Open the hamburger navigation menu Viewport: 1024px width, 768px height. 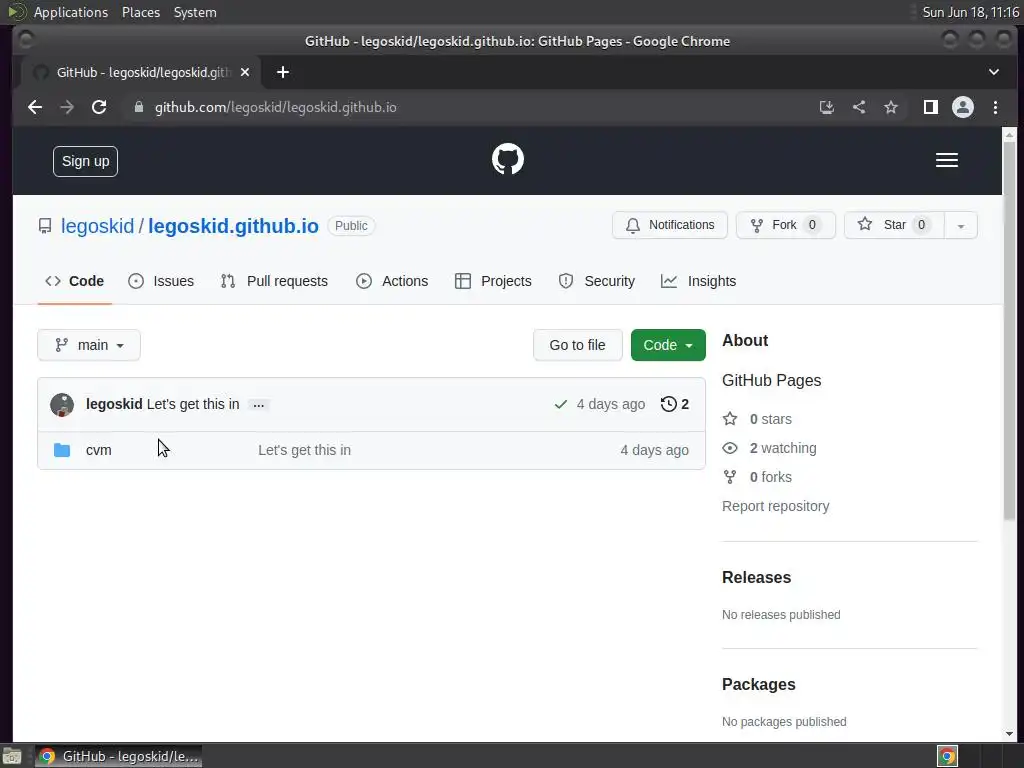(946, 160)
